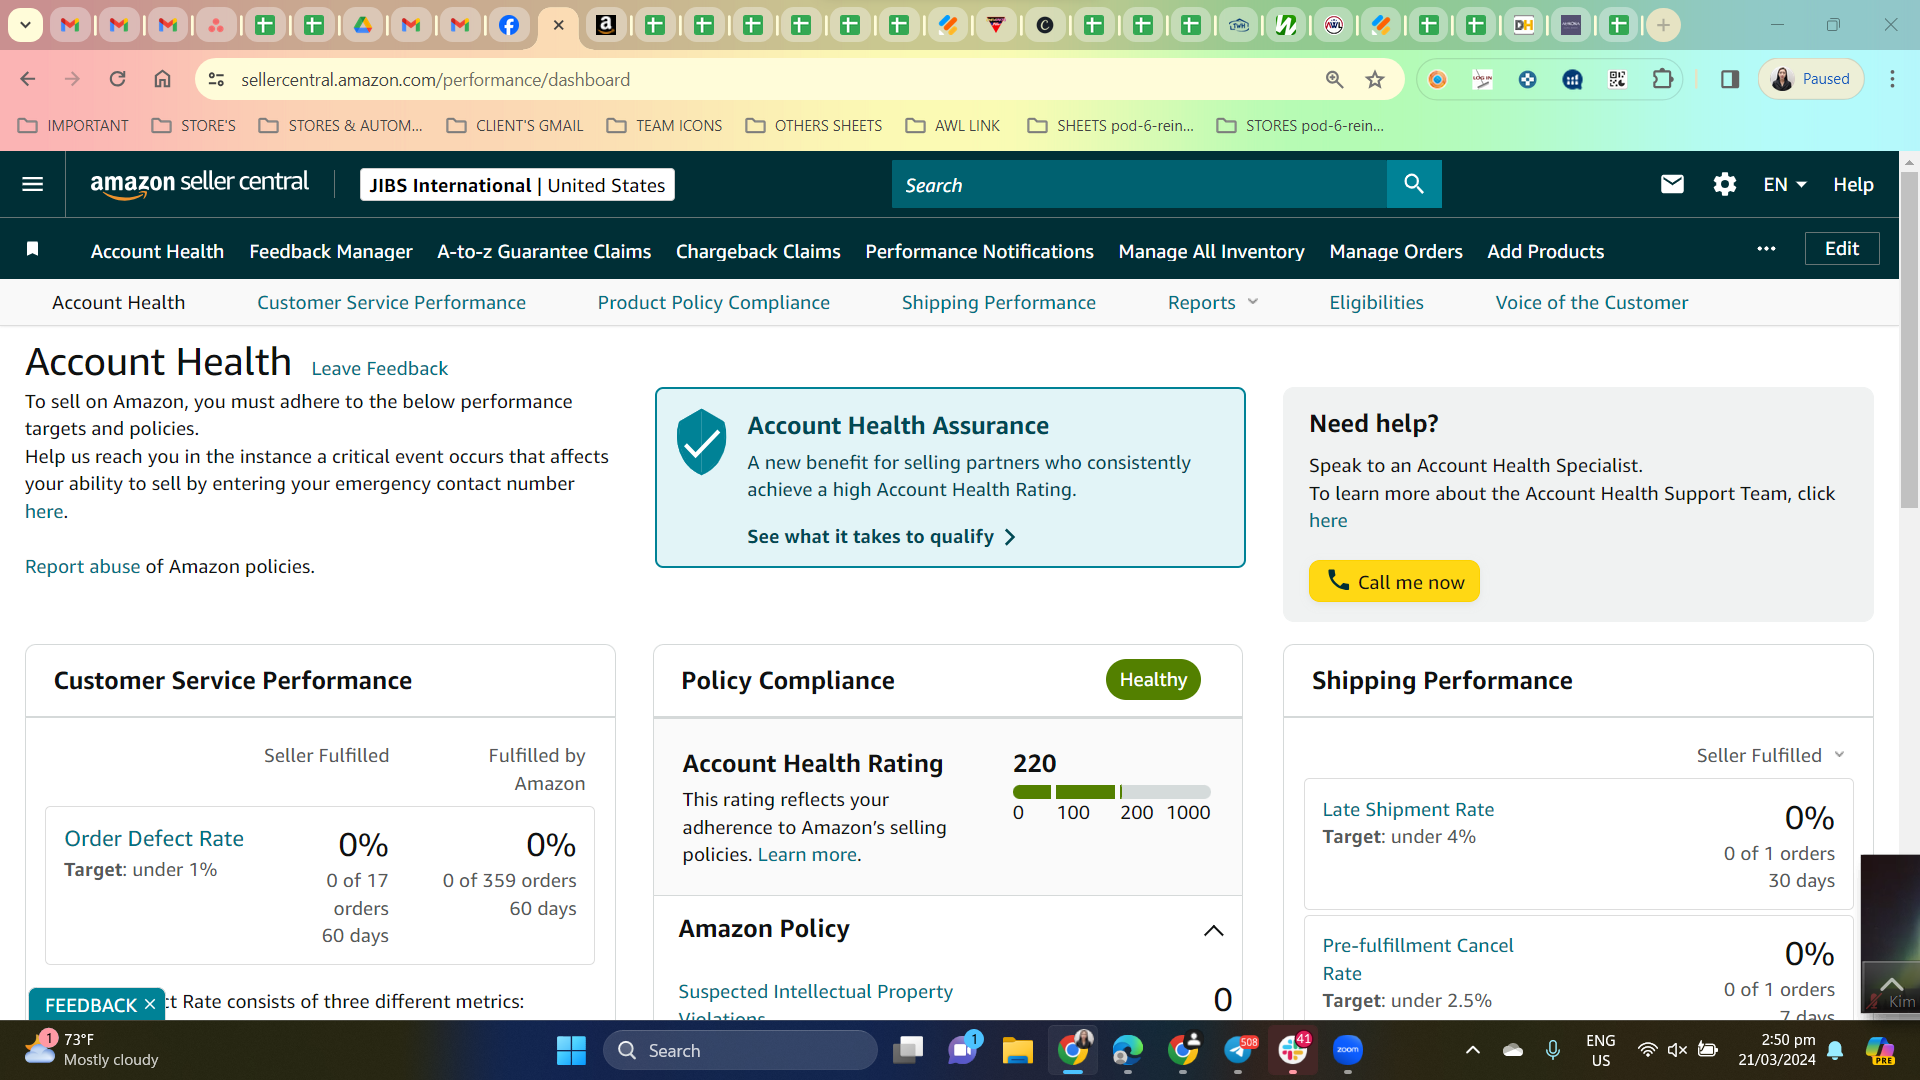This screenshot has height=1080, width=1920.
Task: Open Telegram from the taskbar
Action: pyautogui.click(x=1237, y=1050)
